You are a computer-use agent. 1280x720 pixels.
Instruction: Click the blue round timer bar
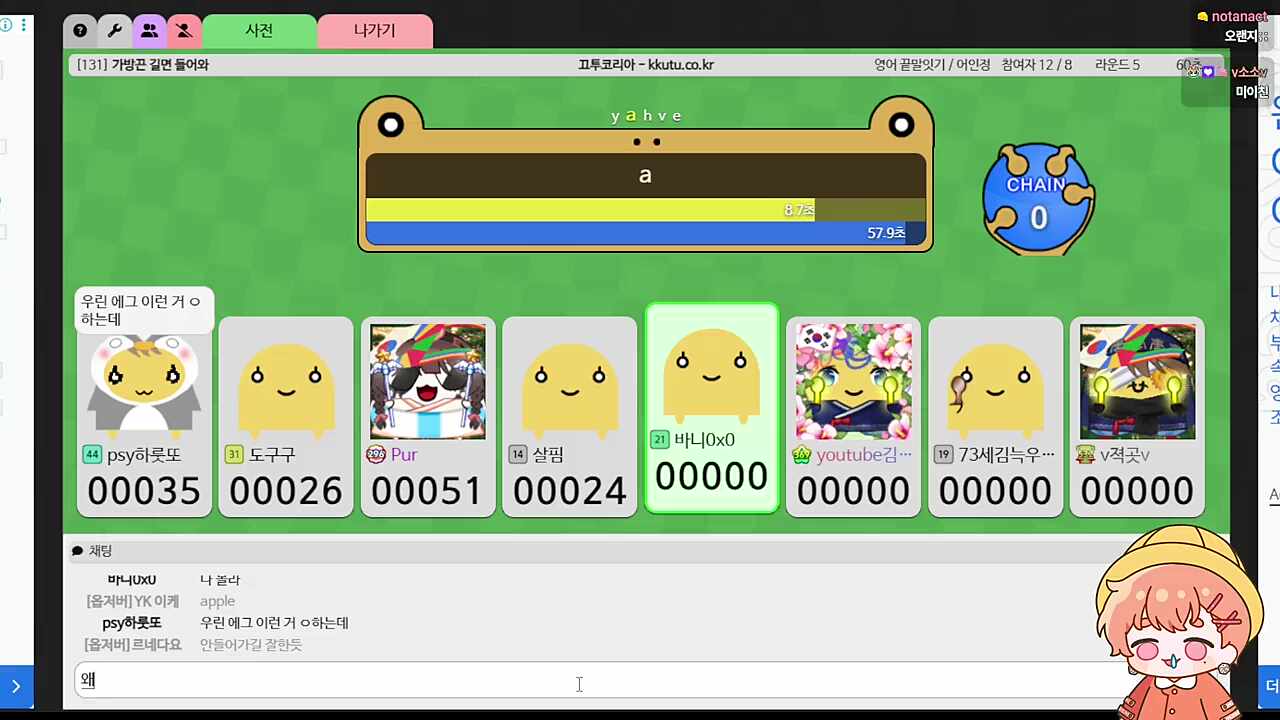point(646,233)
